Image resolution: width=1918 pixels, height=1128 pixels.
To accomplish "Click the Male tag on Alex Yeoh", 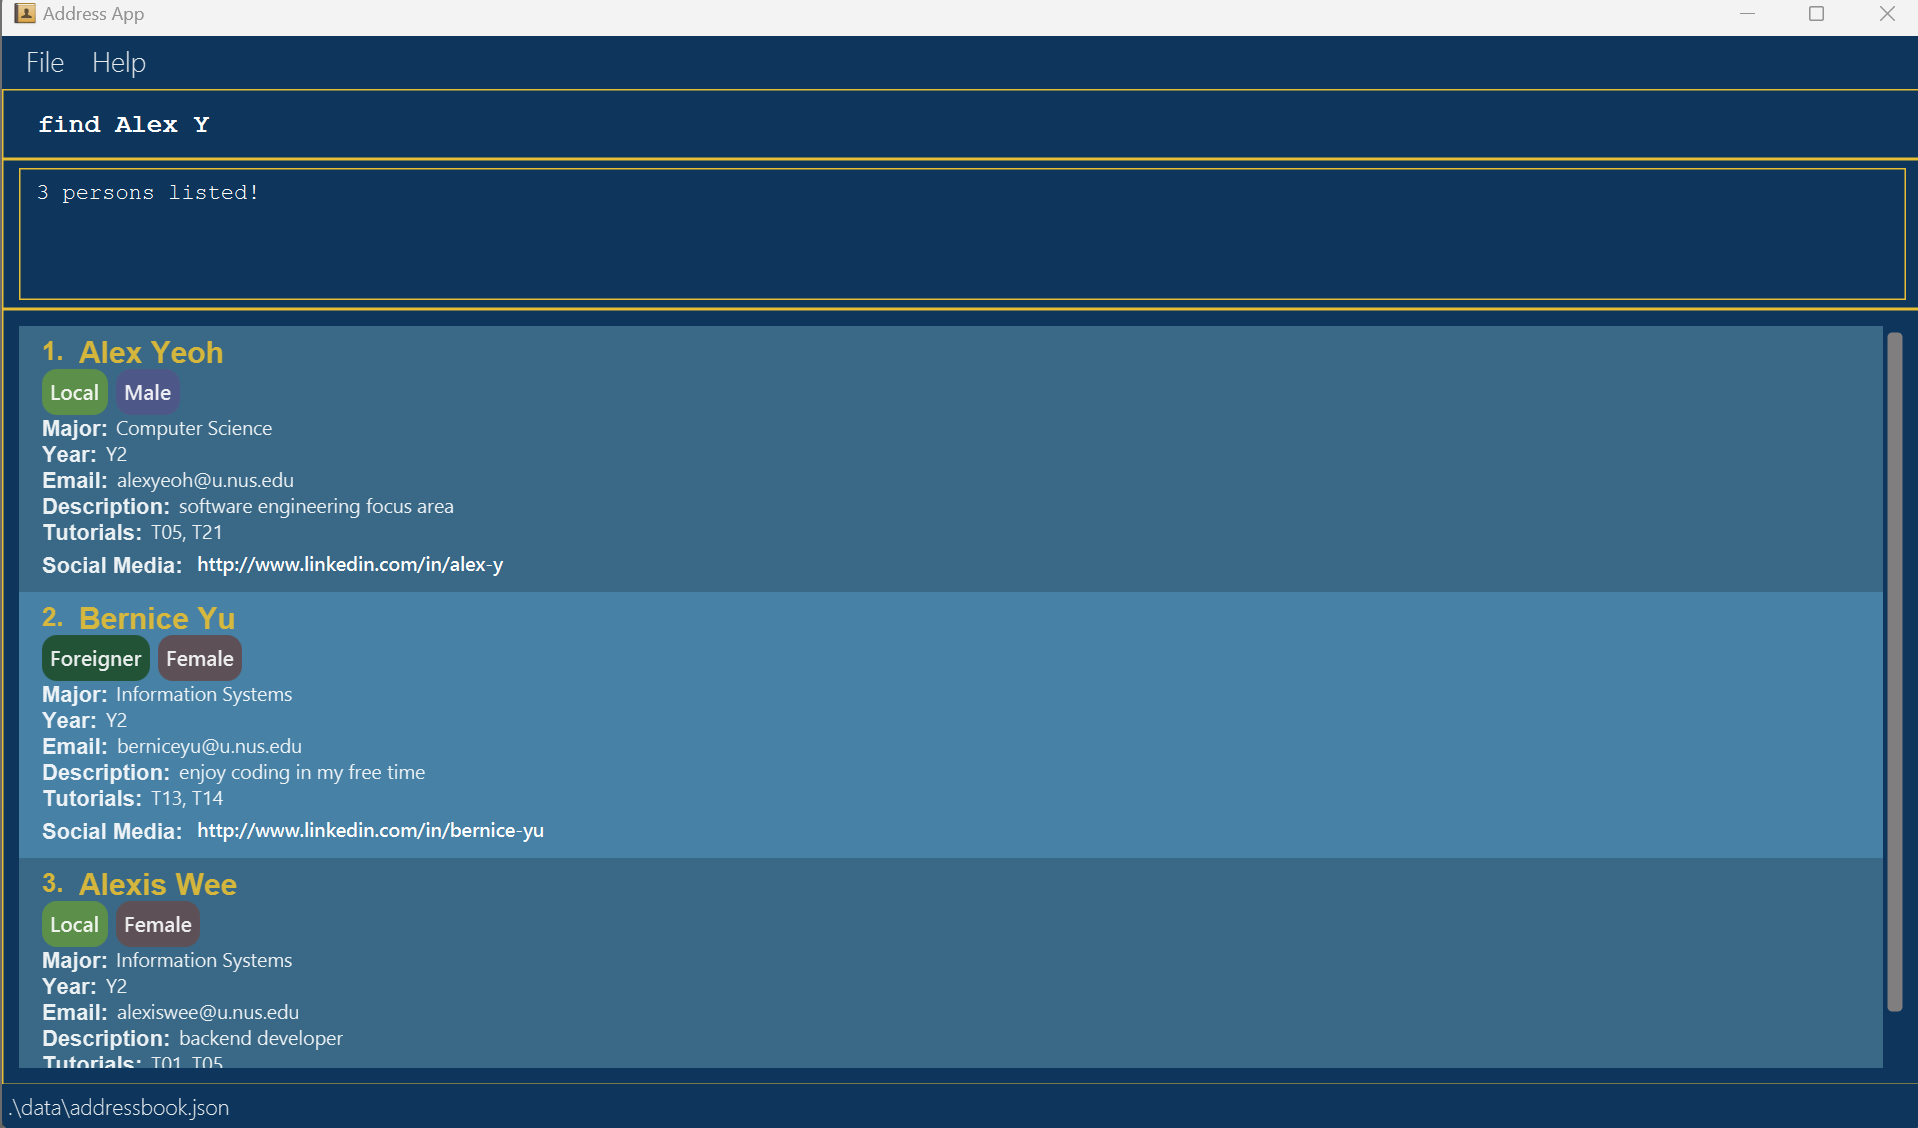I will pyautogui.click(x=147, y=393).
